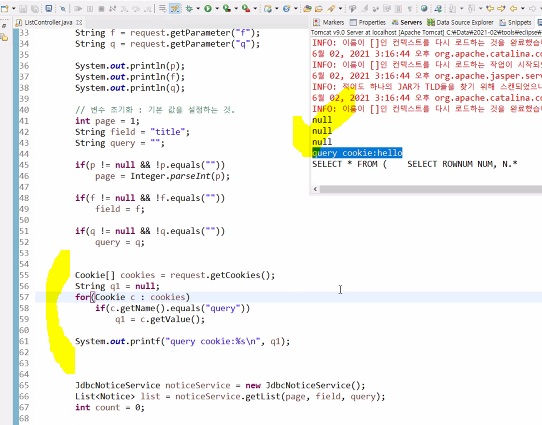Switch to the Snippets tab
The width and height of the screenshot is (542, 425).
(x=515, y=22)
